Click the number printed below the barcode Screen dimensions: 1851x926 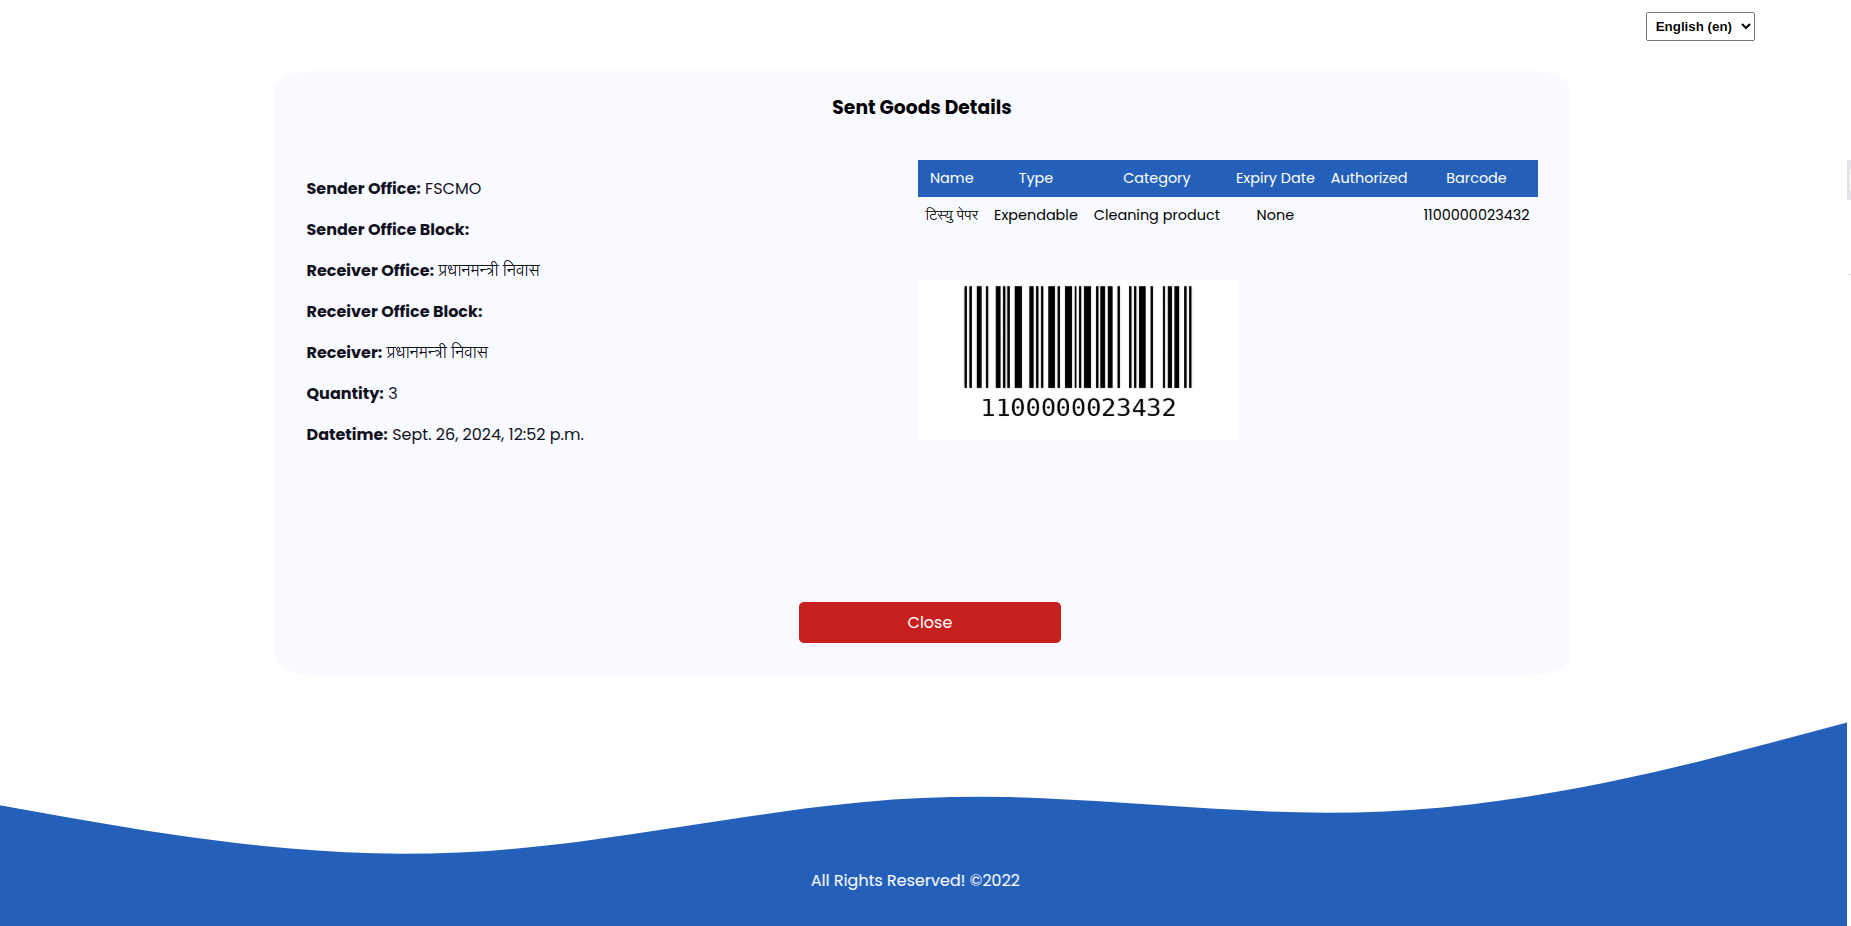click(1077, 408)
